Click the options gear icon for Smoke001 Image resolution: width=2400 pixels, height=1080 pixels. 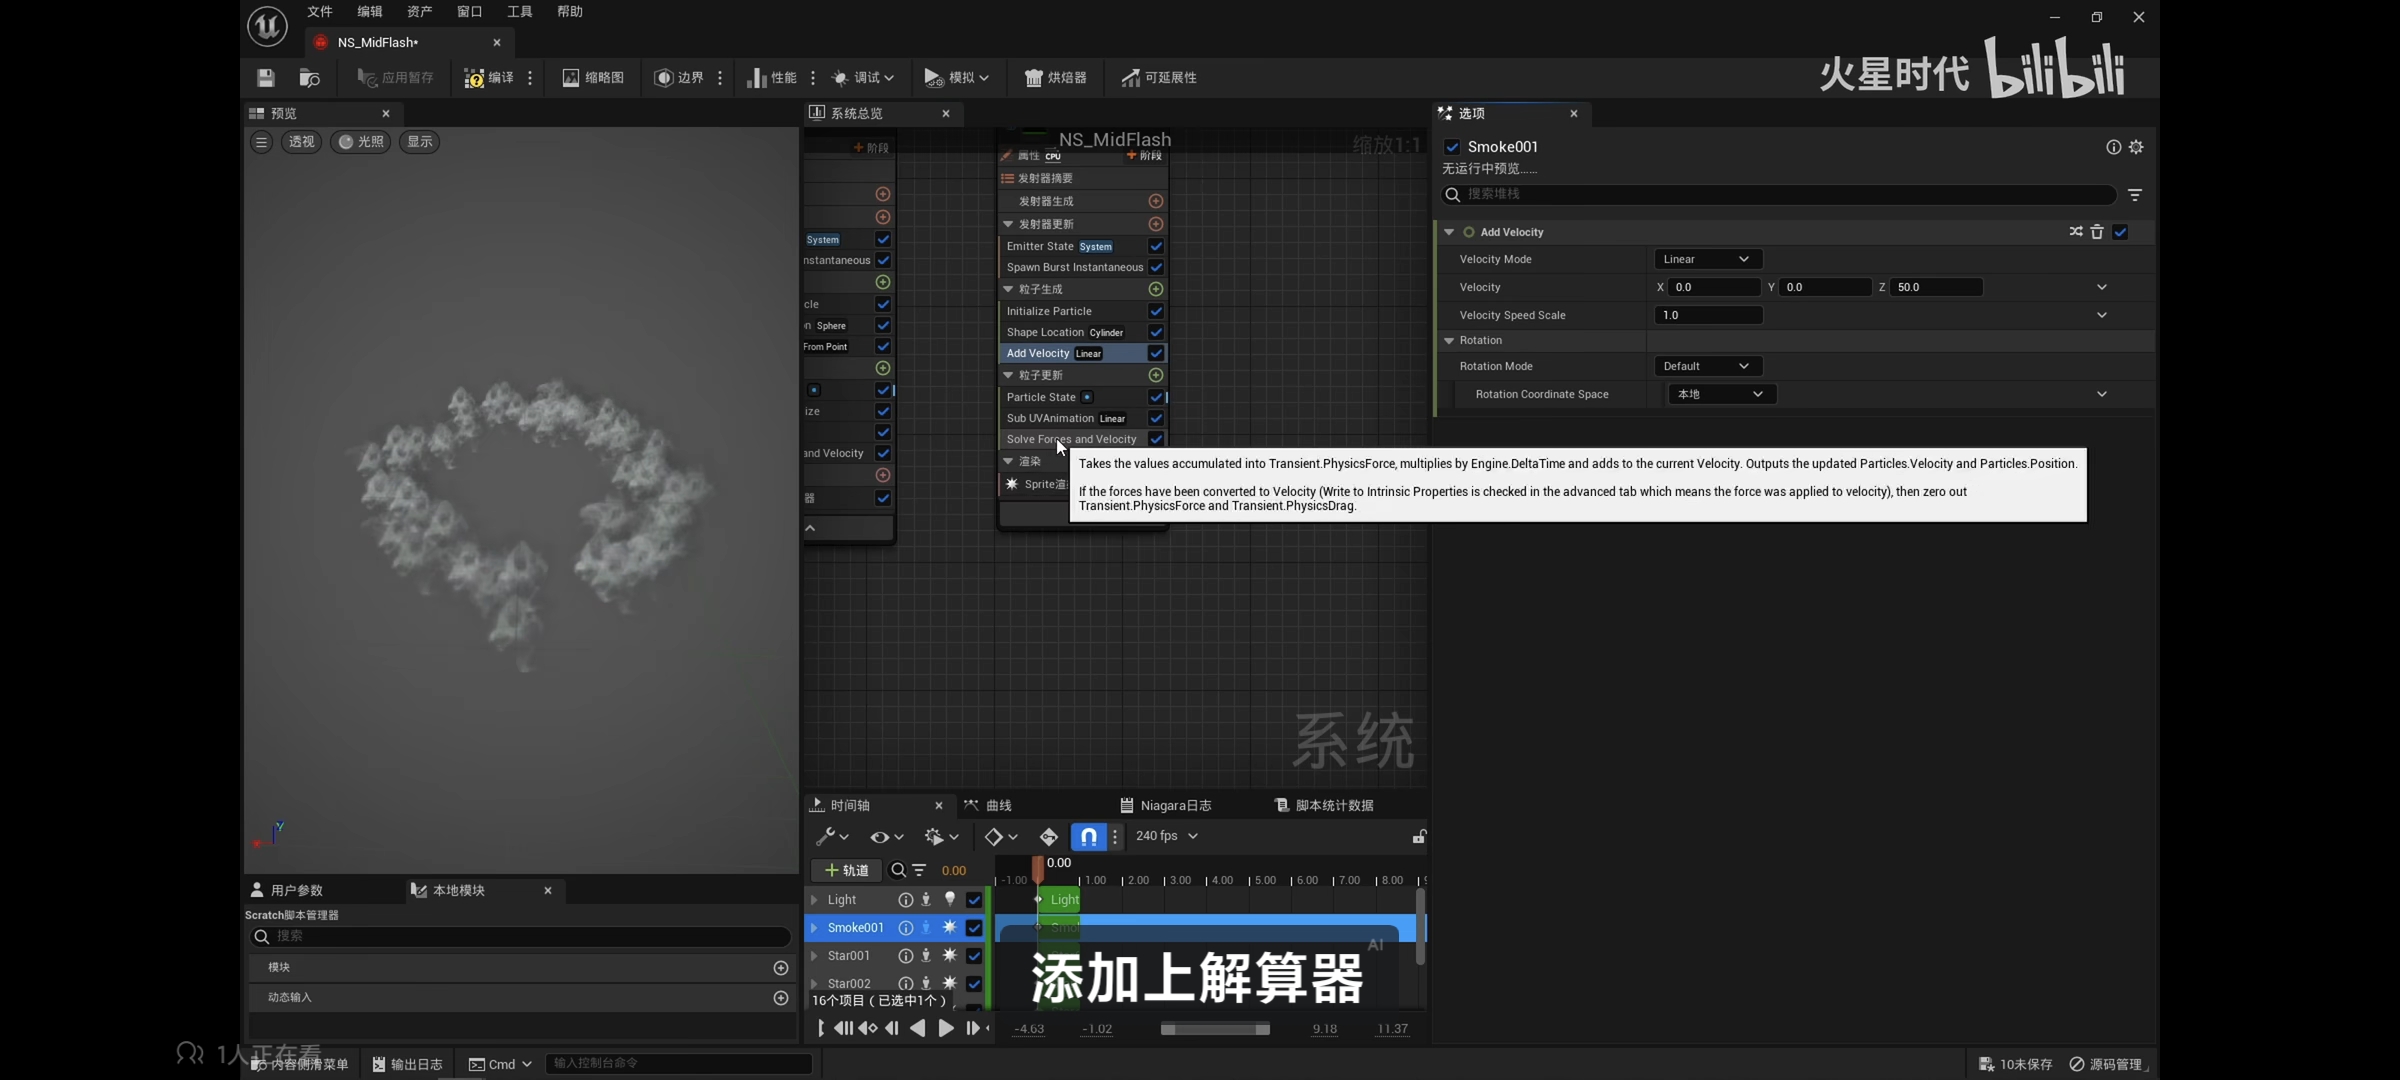(x=2136, y=147)
